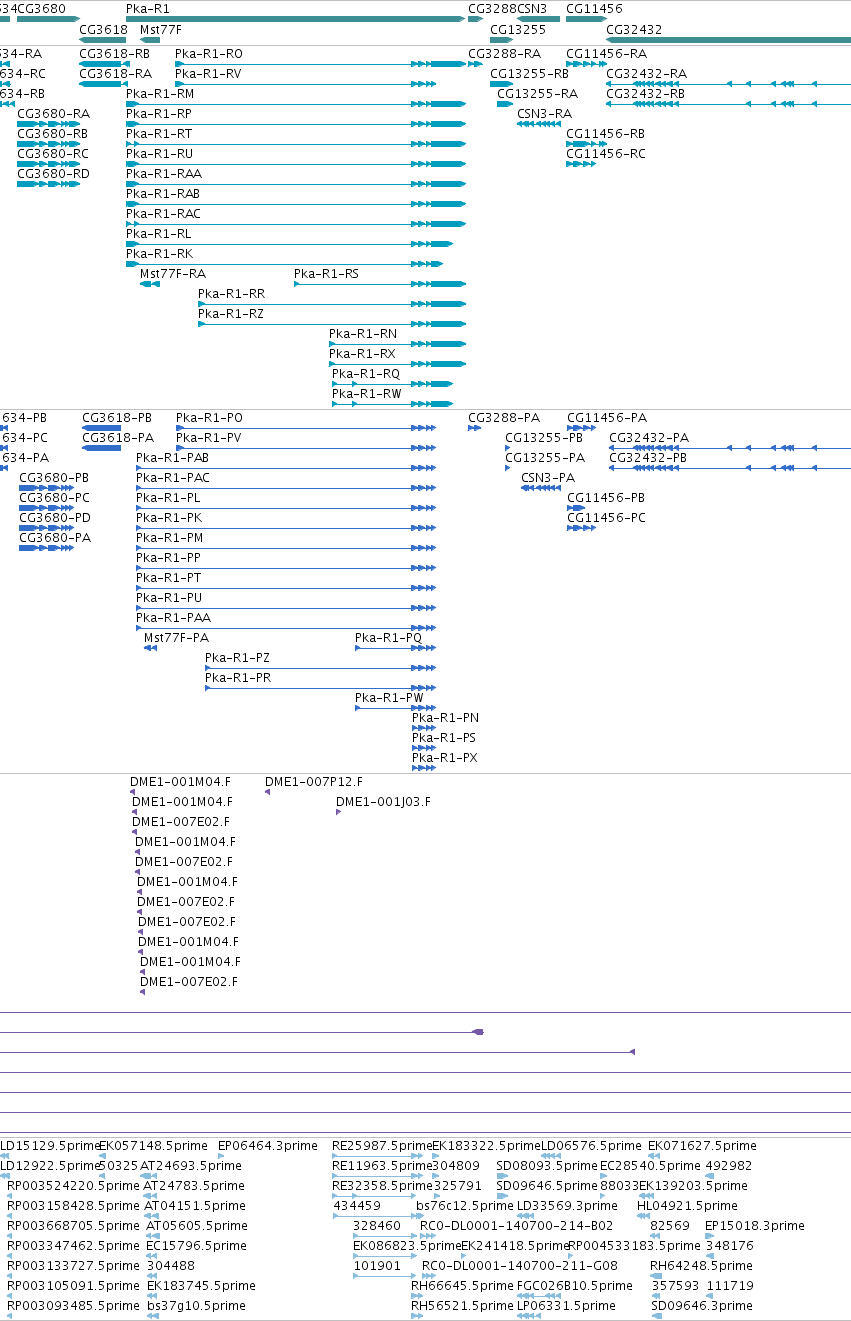Viewport: 851px width, 1321px height.
Task: Select EST LP06331.5prime
Action: pyautogui.click(x=566, y=1306)
